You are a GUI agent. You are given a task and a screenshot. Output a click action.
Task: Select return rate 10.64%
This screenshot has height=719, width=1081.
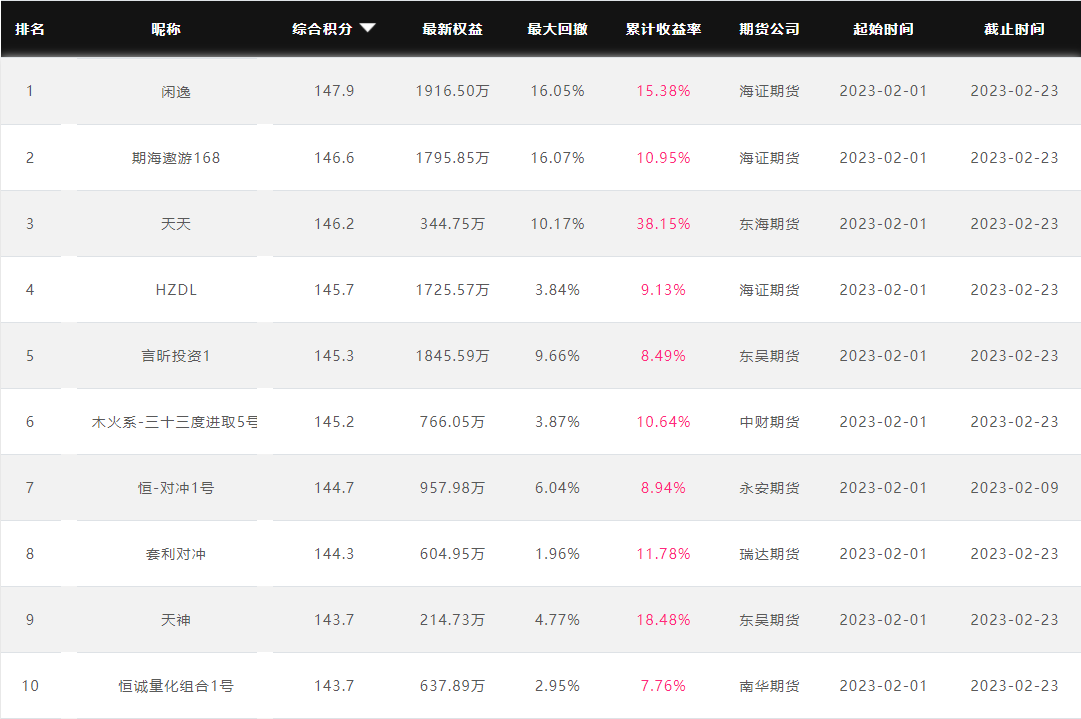(663, 422)
